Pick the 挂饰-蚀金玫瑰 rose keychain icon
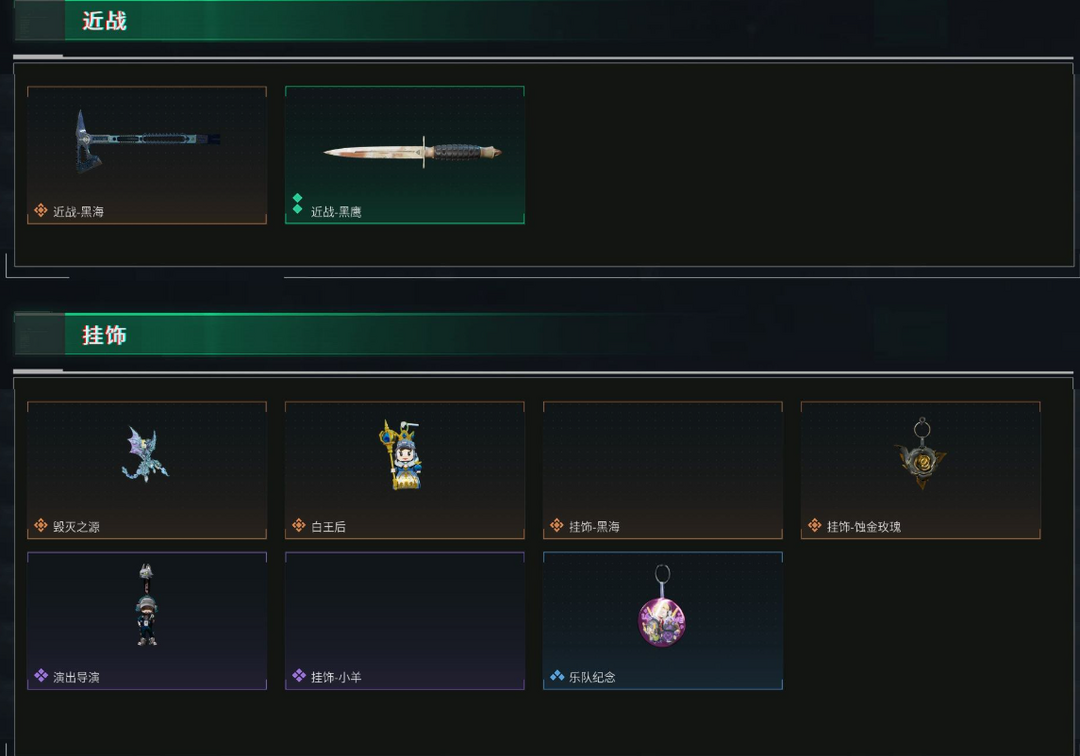The height and width of the screenshot is (756, 1080). [921, 452]
